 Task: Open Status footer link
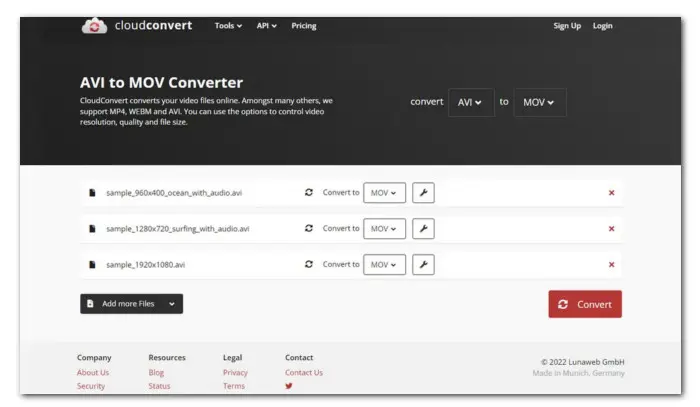(159, 386)
